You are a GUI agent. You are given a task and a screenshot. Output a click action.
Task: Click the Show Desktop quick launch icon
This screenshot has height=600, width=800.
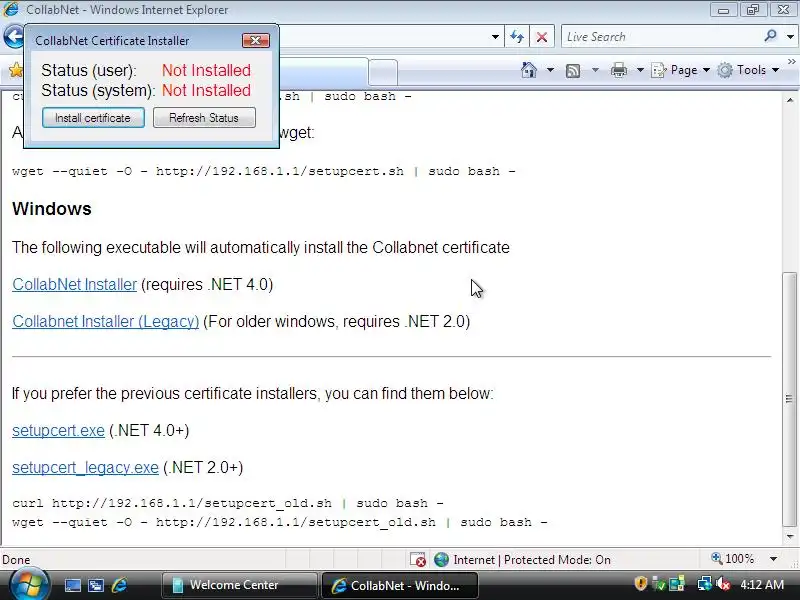coord(72,585)
